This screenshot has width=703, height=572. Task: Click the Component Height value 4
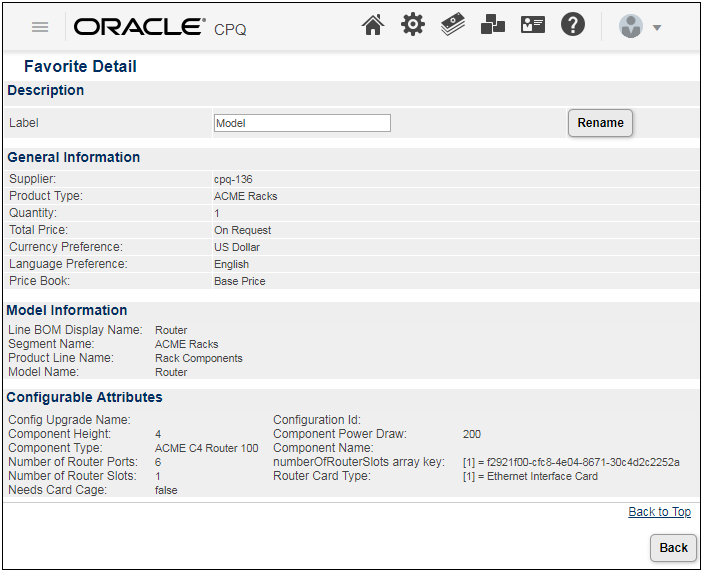click(x=158, y=434)
